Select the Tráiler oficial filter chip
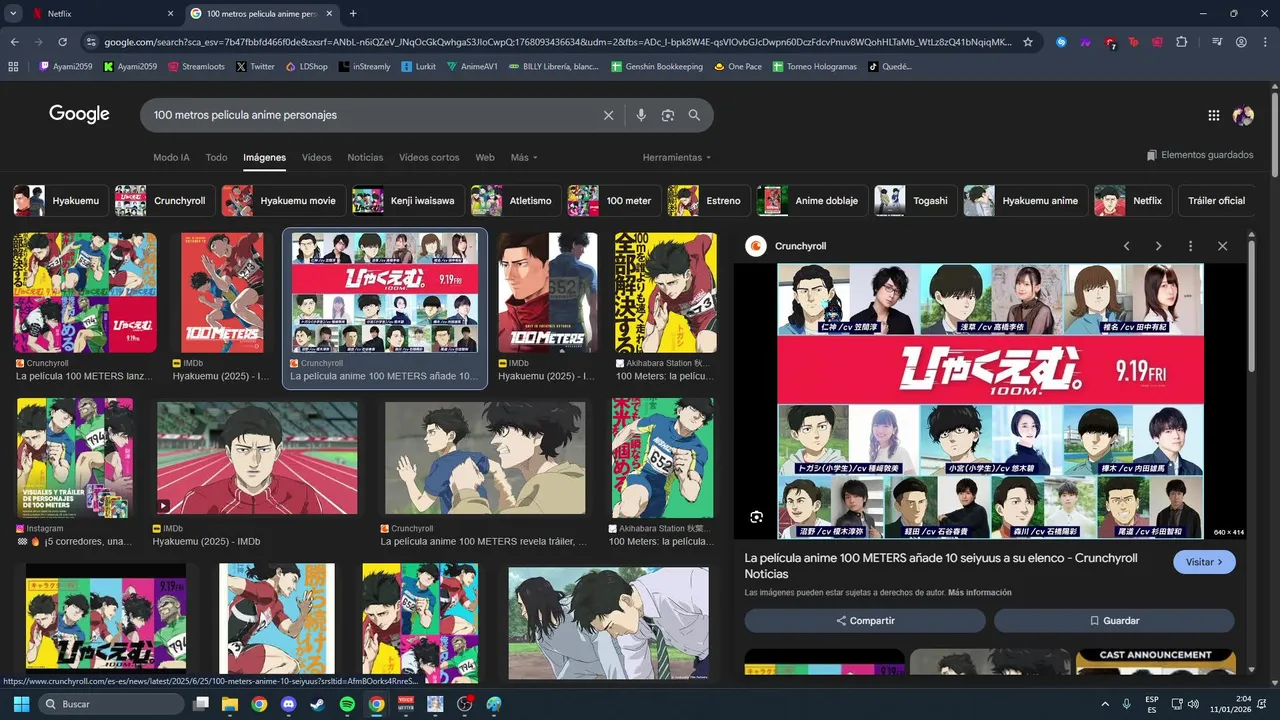This screenshot has width=1280, height=720. [x=1216, y=201]
